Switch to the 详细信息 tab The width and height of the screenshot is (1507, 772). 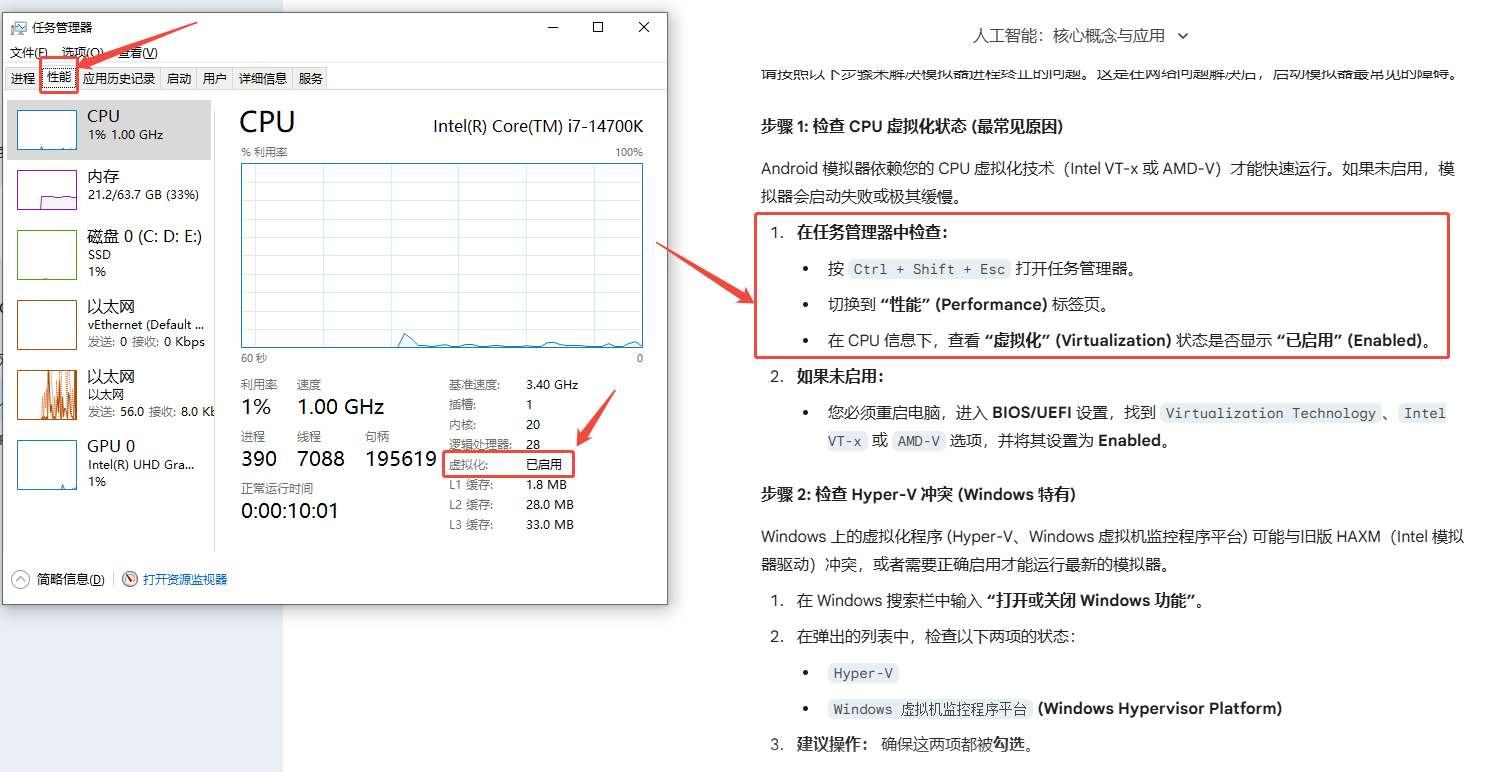(x=263, y=78)
